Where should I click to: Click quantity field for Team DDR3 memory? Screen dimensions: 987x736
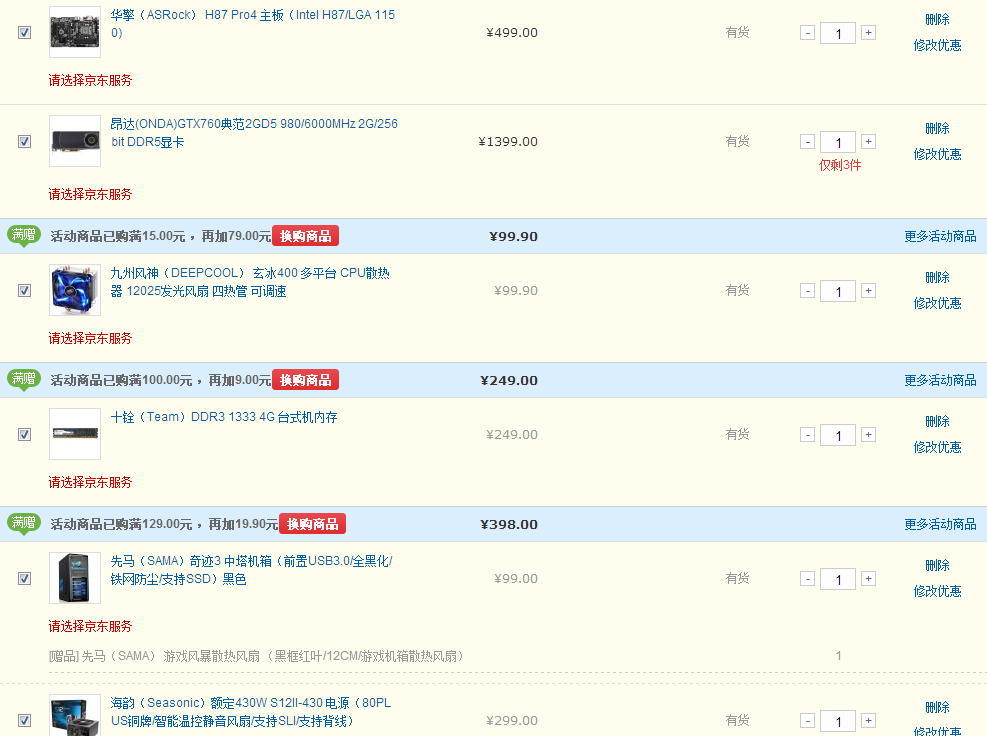point(838,435)
